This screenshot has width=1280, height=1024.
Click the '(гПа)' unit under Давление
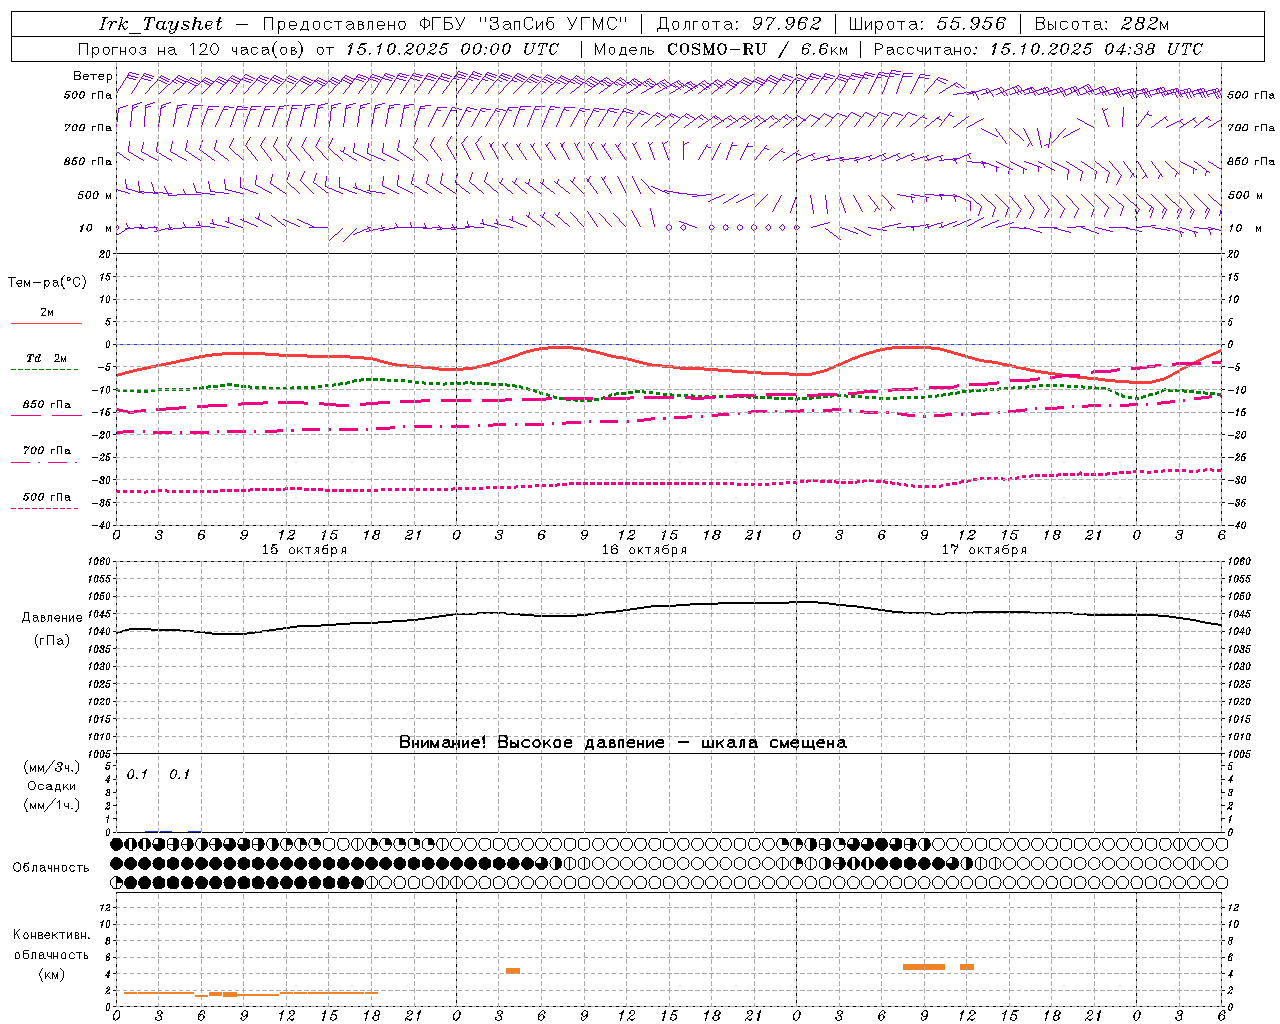(x=52, y=641)
